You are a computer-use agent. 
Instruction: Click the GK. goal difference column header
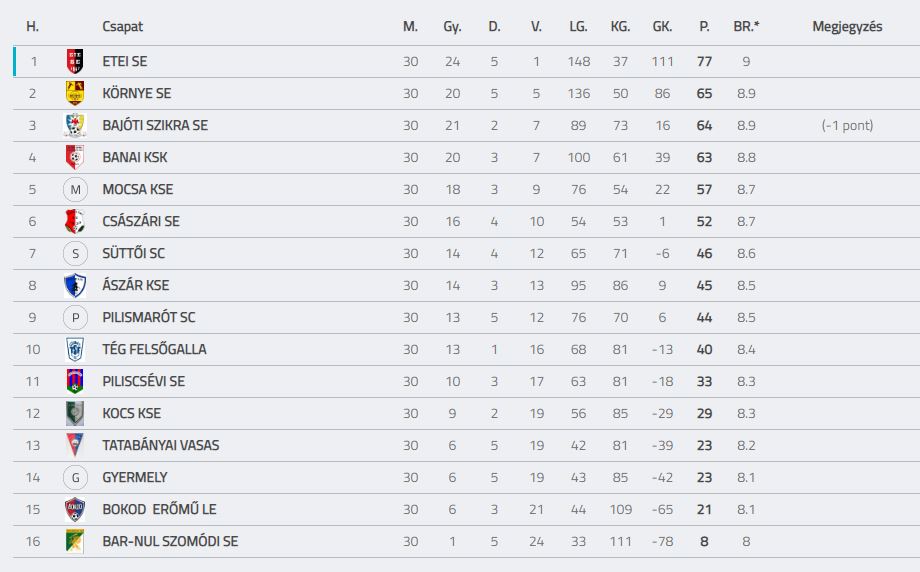[x=662, y=26]
